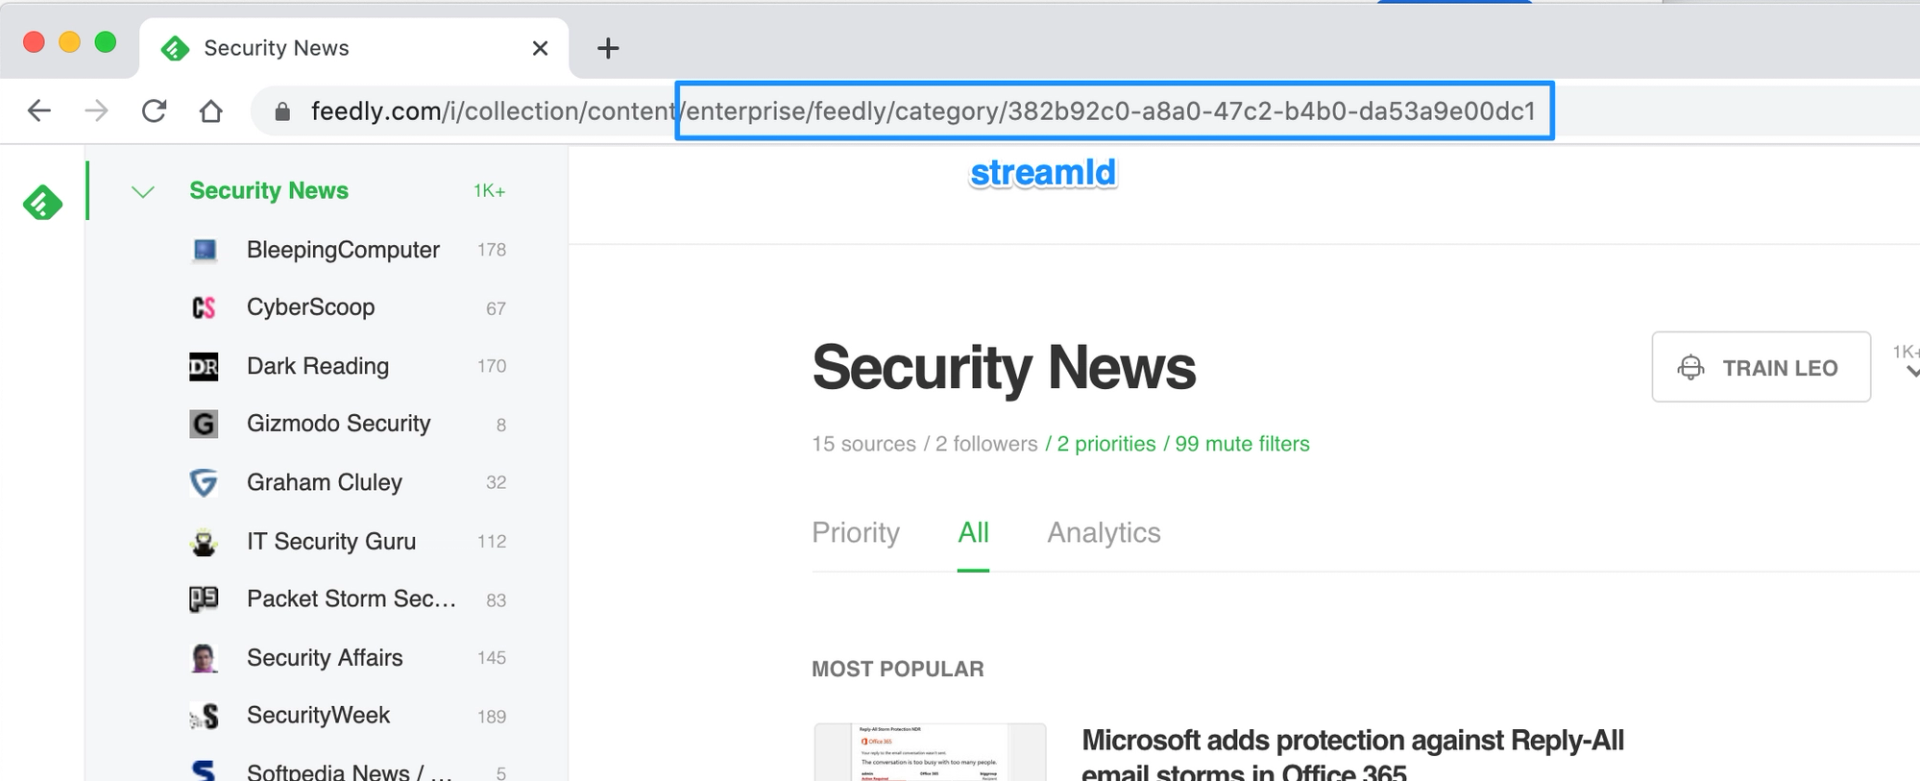Click the Train Leo robot icon
Viewport: 1920px width, 781px height.
coord(1691,367)
